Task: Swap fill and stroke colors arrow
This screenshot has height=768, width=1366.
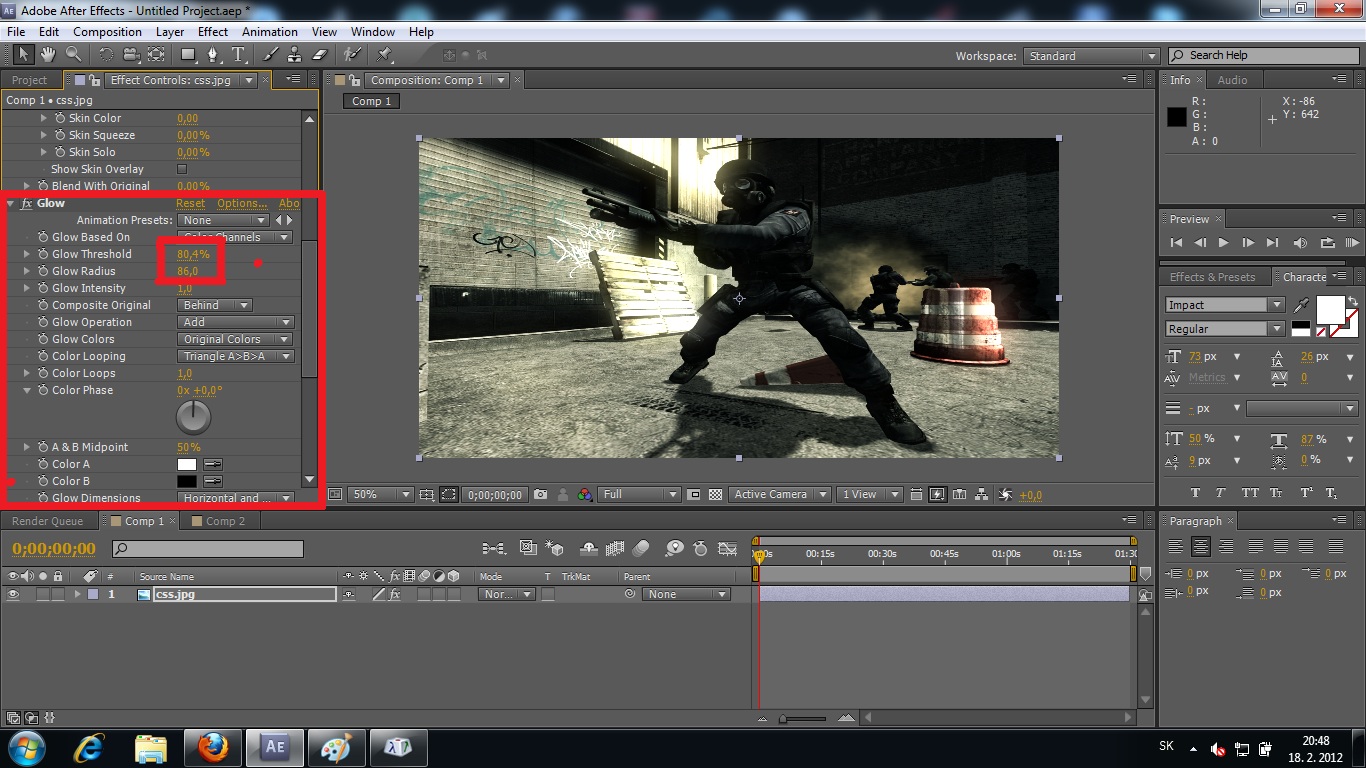Action: (x=1353, y=300)
